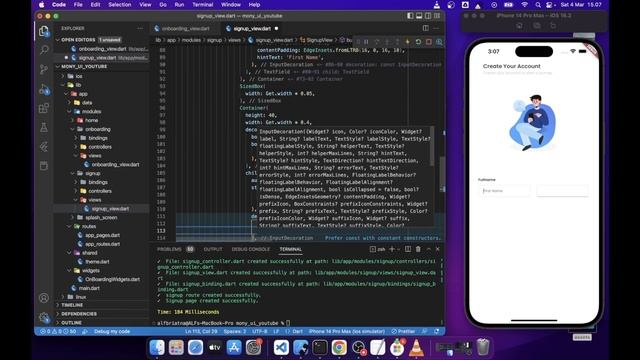Open the Testing flask view
The width and height of the screenshot is (640, 360).
(x=44, y=127)
